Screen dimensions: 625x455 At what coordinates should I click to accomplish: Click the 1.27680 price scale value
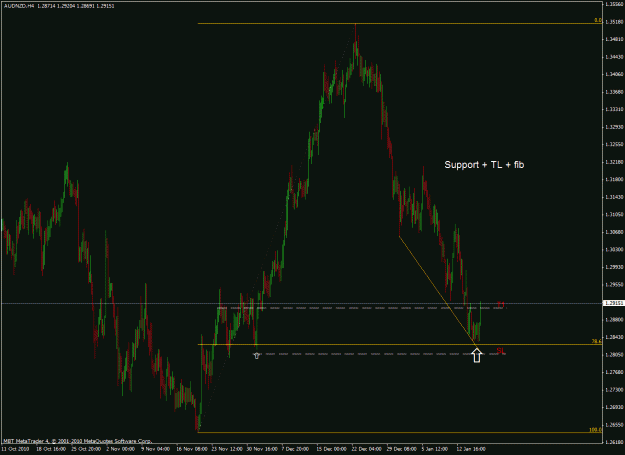(x=614, y=372)
